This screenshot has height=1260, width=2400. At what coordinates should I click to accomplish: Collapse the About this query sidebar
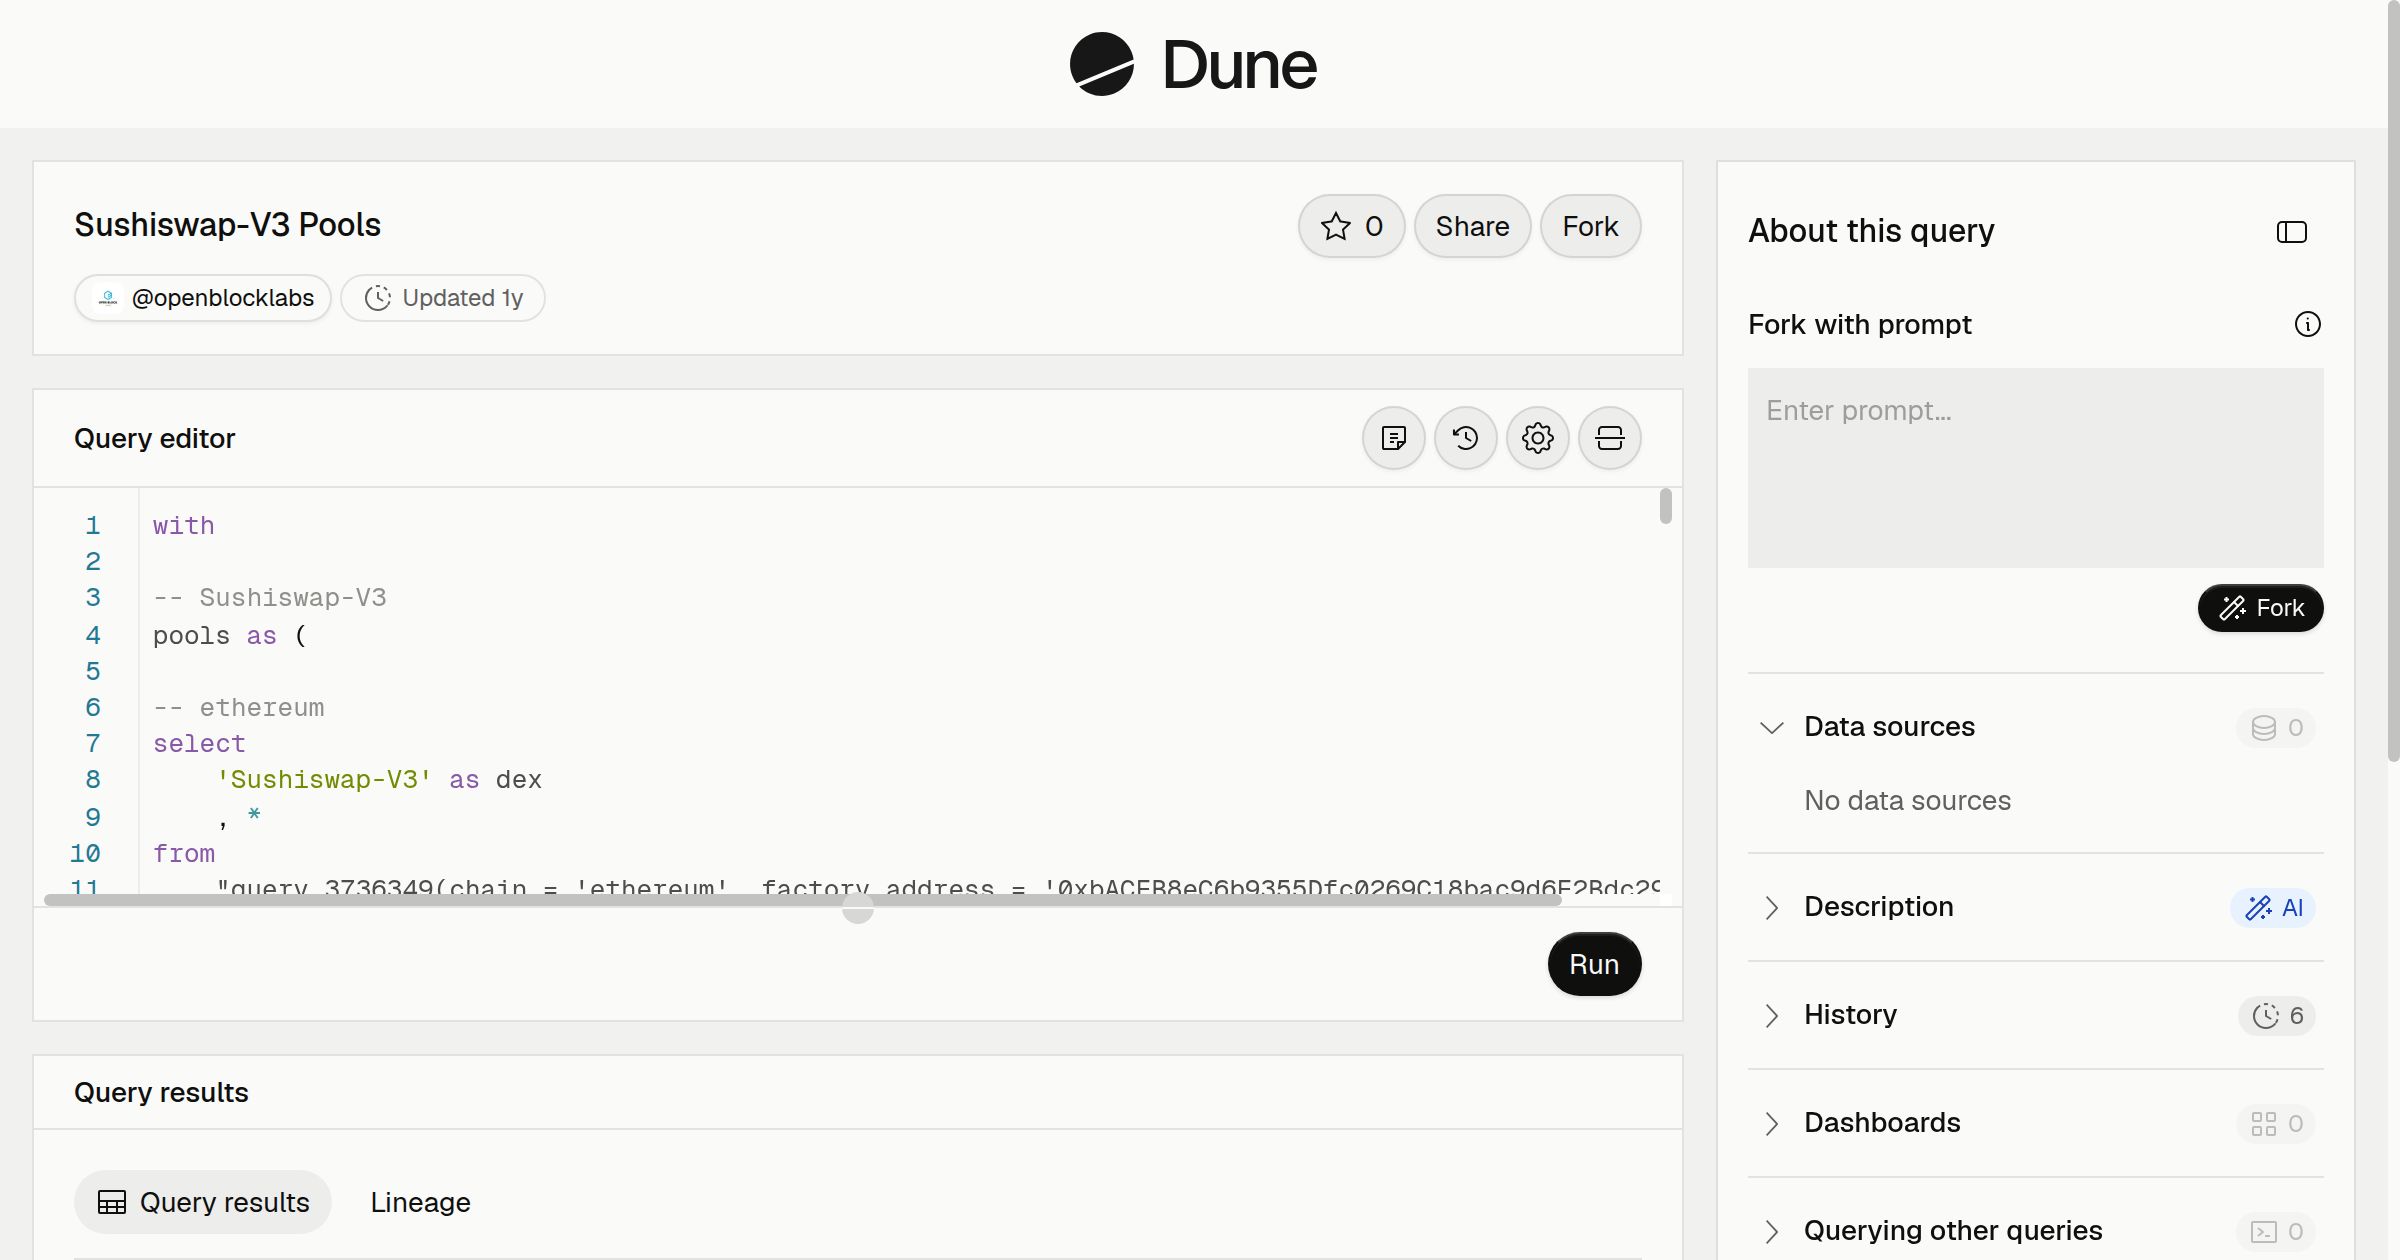pos(2291,232)
